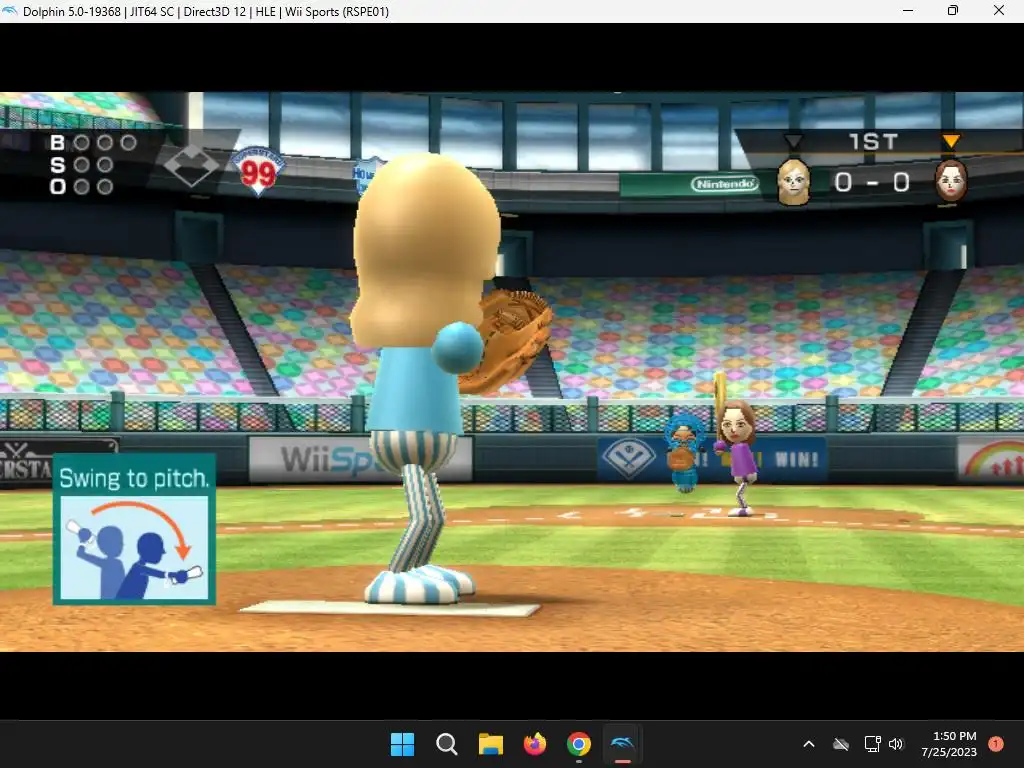Launch Firefox from the taskbar
This screenshot has height=768, width=1024.
tap(535, 744)
